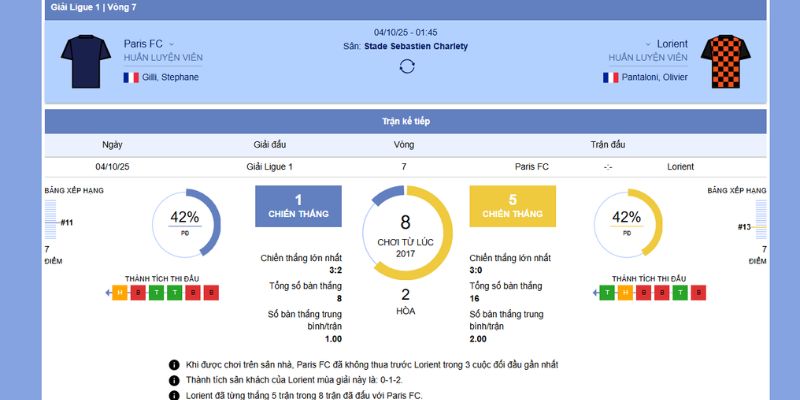800x400 pixels.
Task: Click the left arrow of Lorient form
Action: [x=595, y=293]
